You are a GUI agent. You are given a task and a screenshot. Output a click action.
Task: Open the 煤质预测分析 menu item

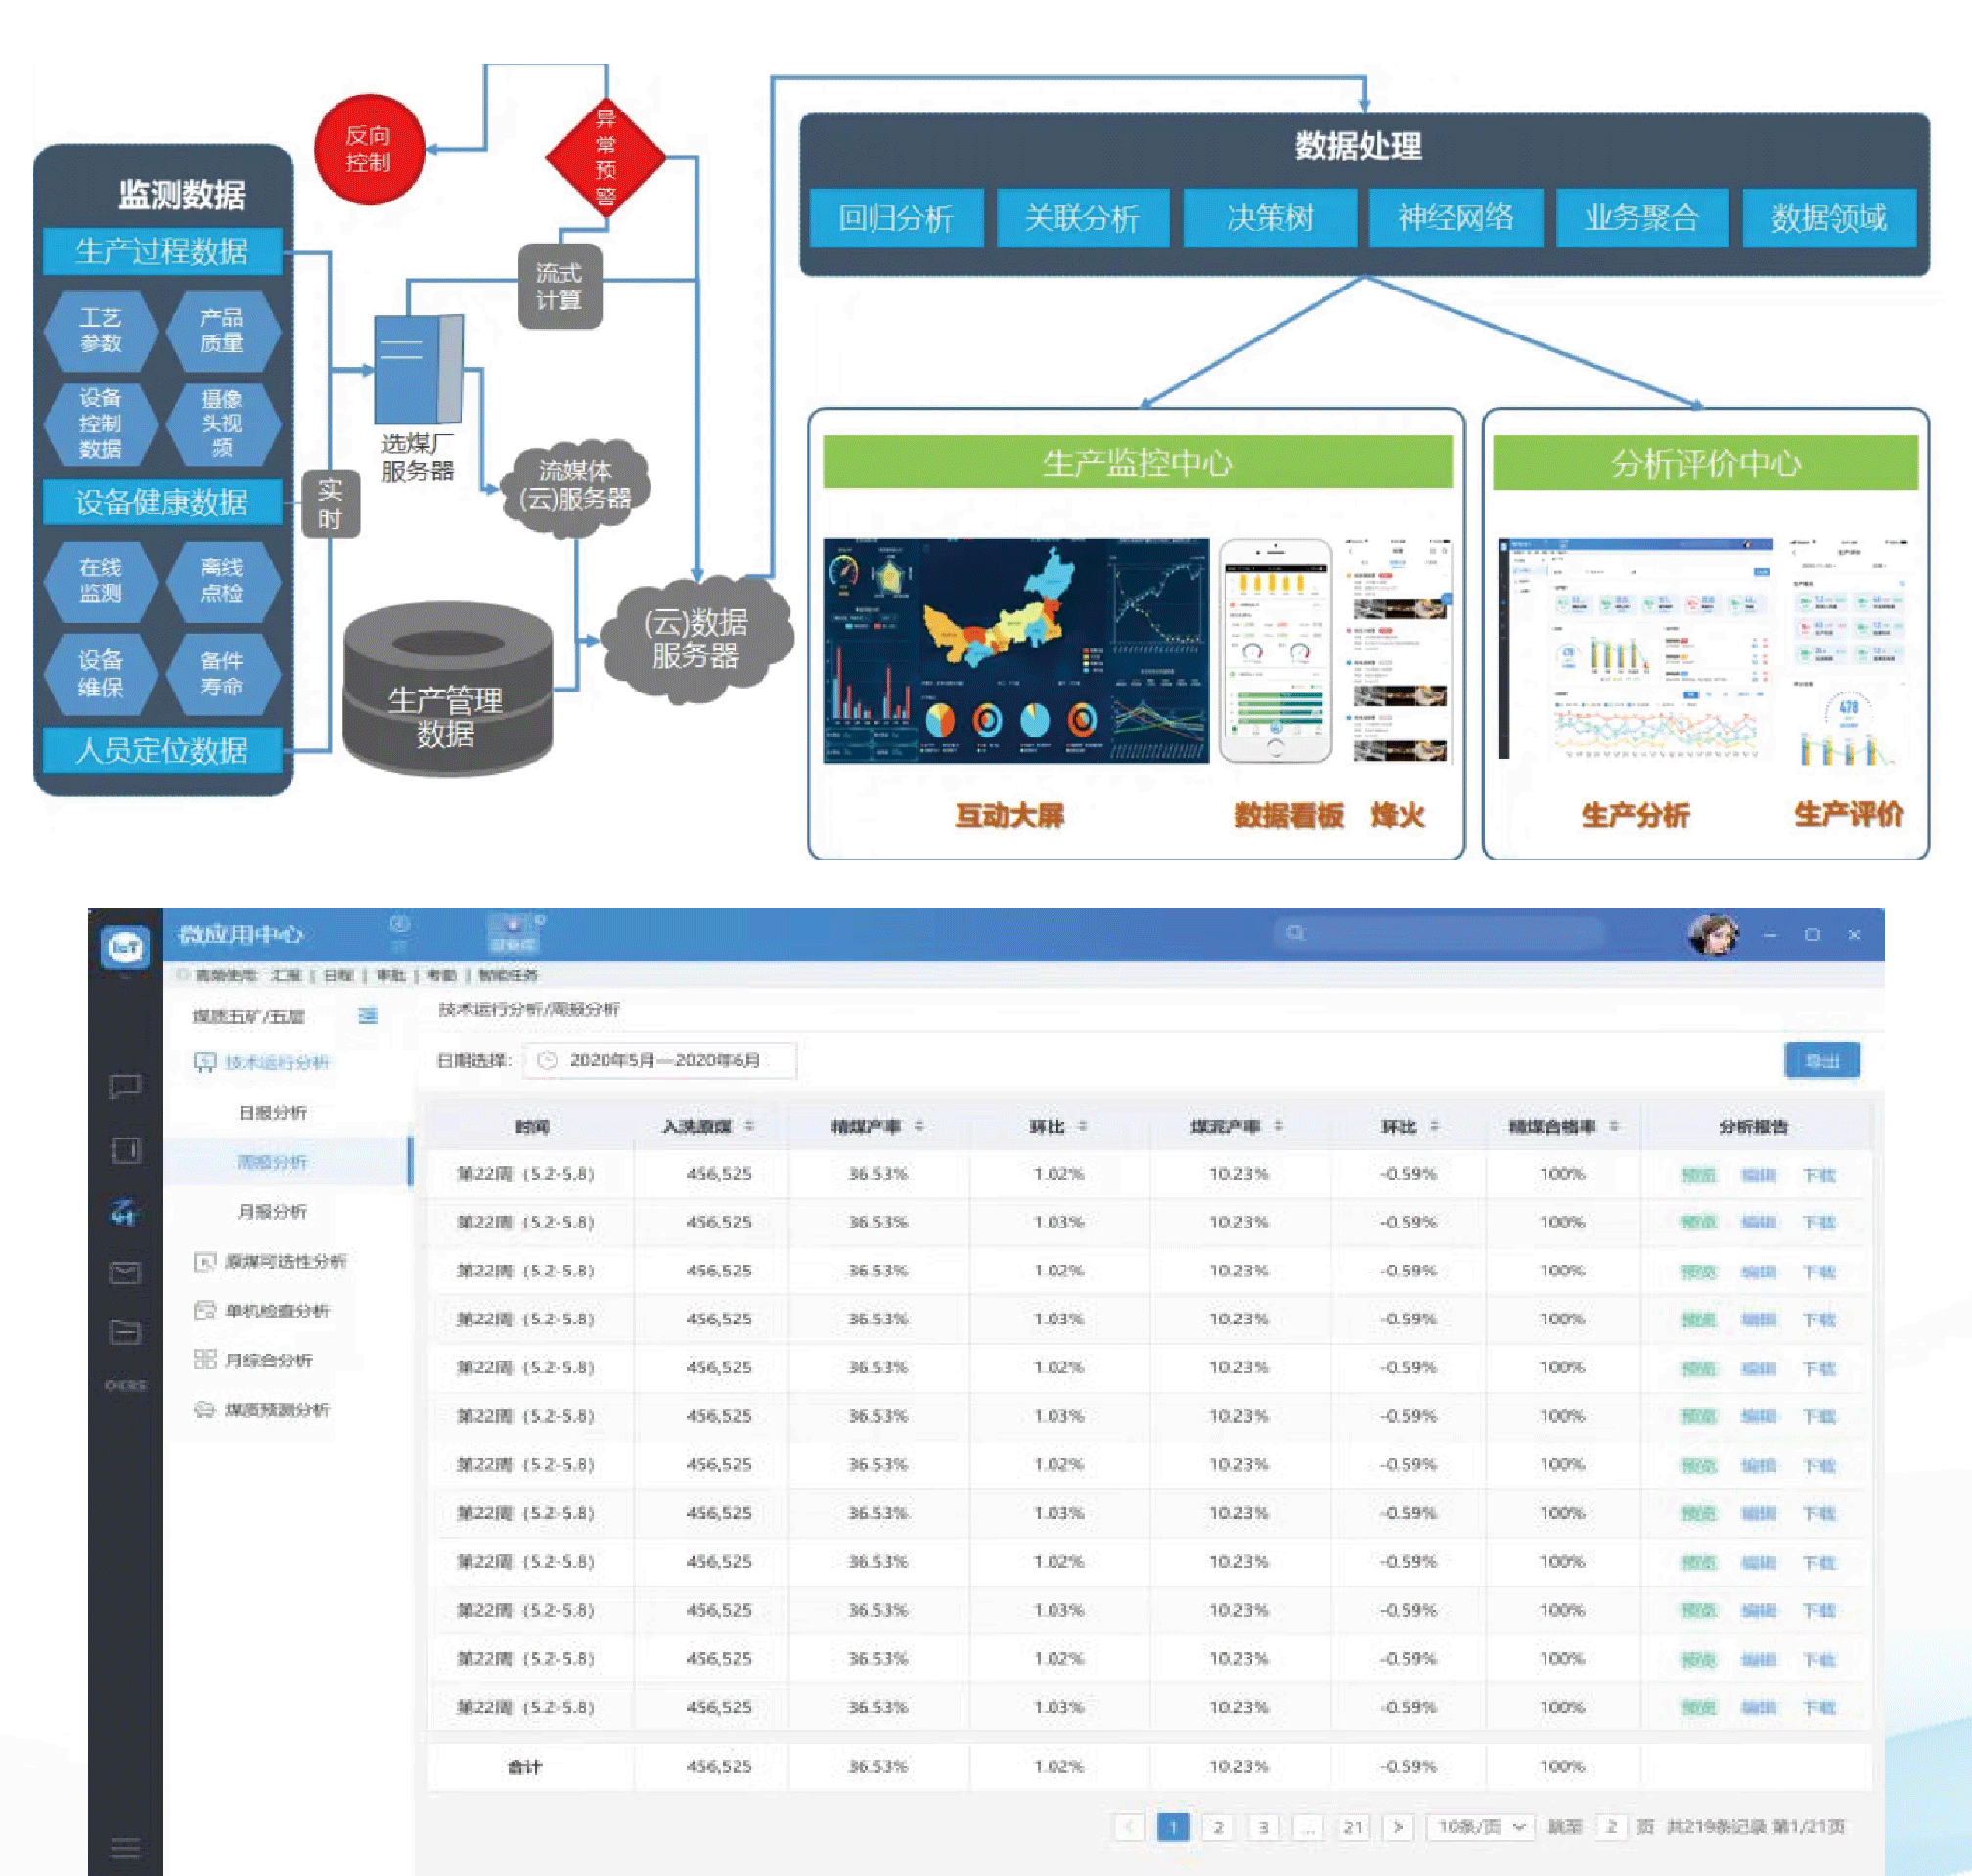click(x=276, y=1409)
